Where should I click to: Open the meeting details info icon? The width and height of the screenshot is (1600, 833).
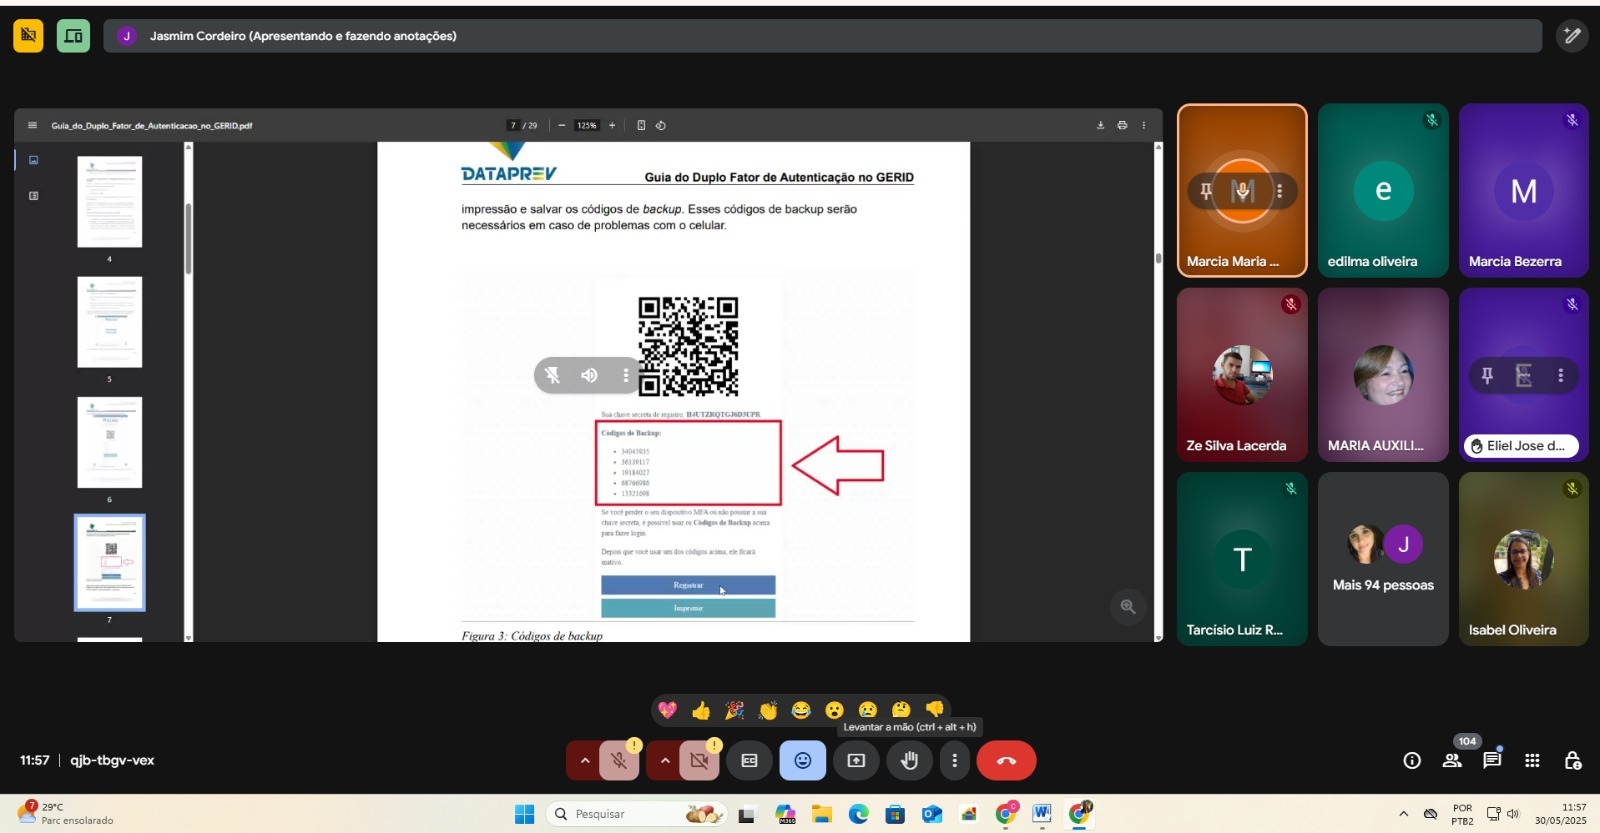[x=1412, y=761]
